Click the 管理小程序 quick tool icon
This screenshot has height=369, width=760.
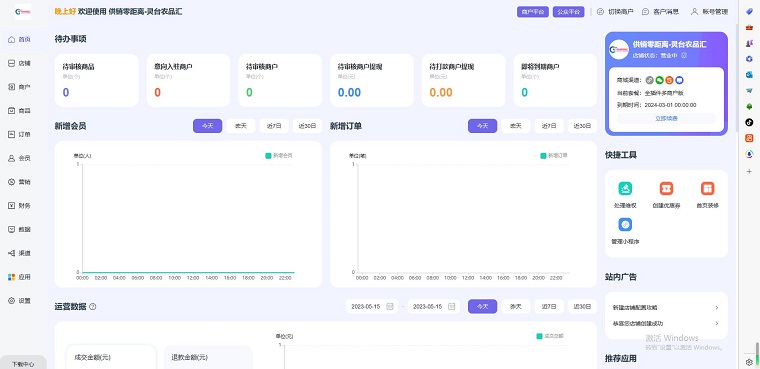(625, 225)
